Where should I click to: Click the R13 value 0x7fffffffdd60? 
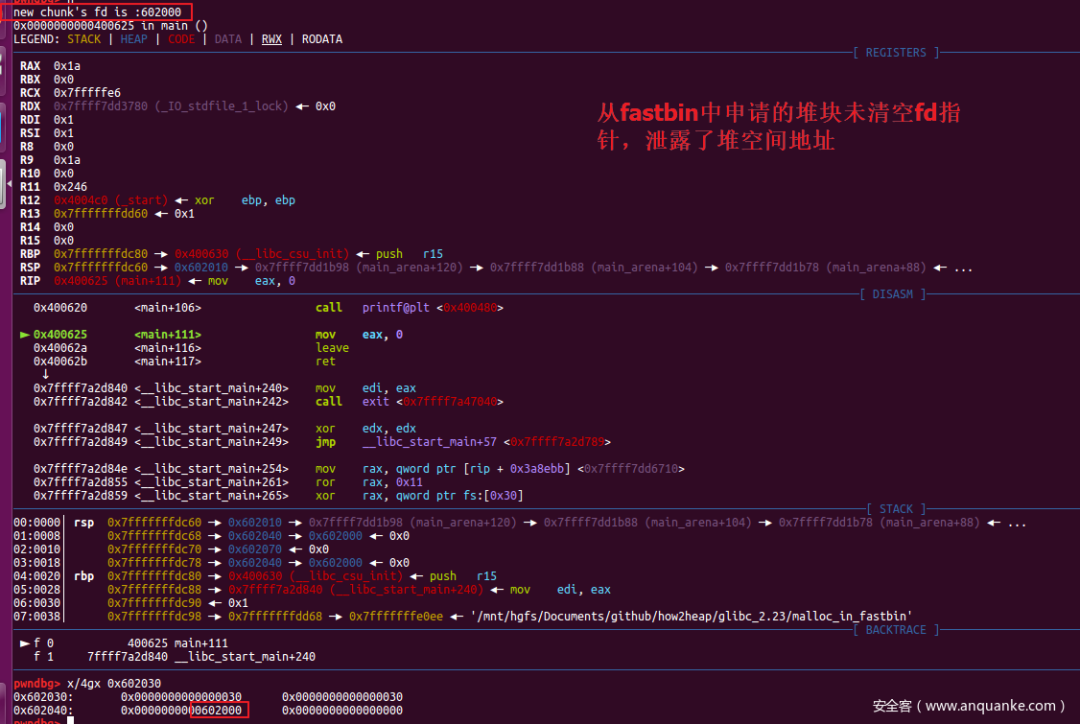tap(101, 214)
